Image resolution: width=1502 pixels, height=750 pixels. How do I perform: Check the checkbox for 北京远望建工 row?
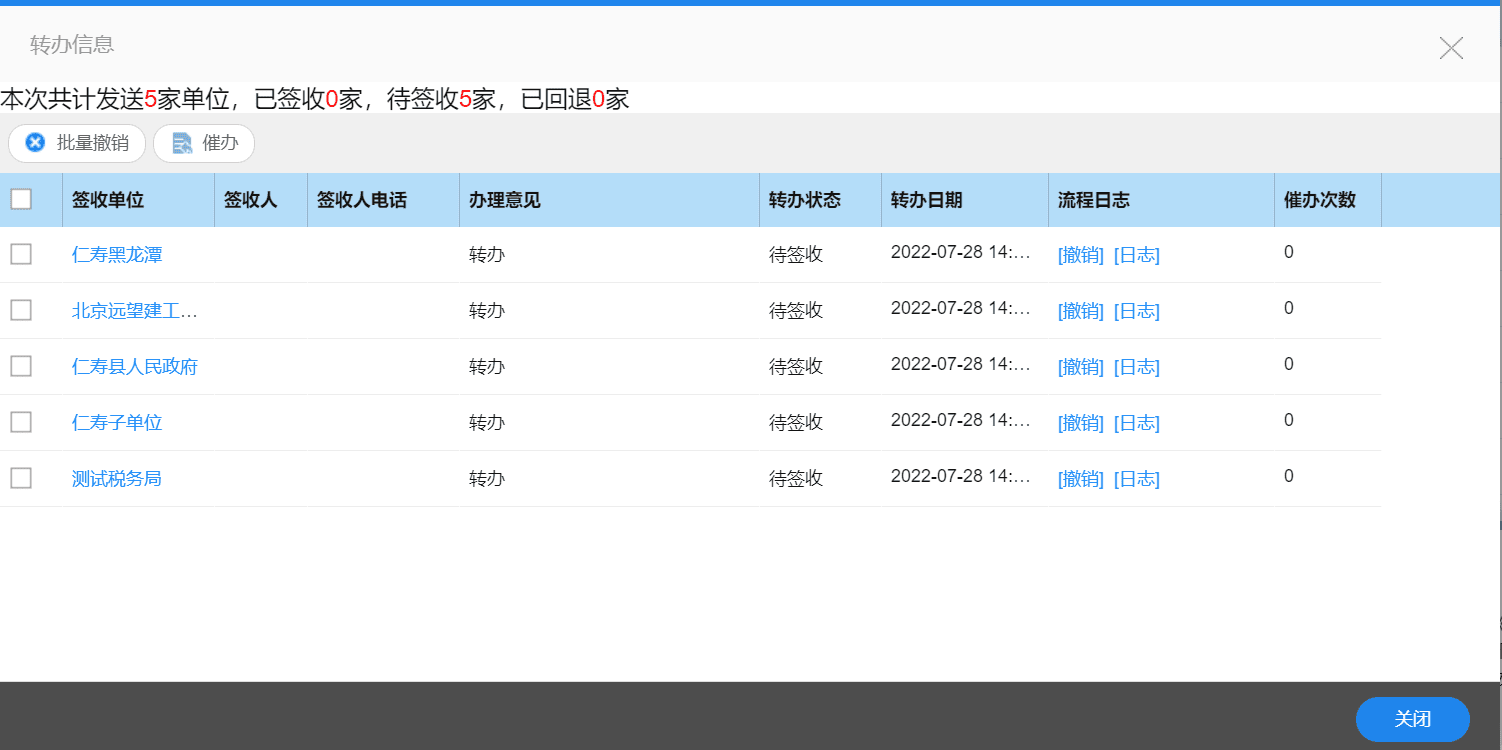tap(21, 310)
